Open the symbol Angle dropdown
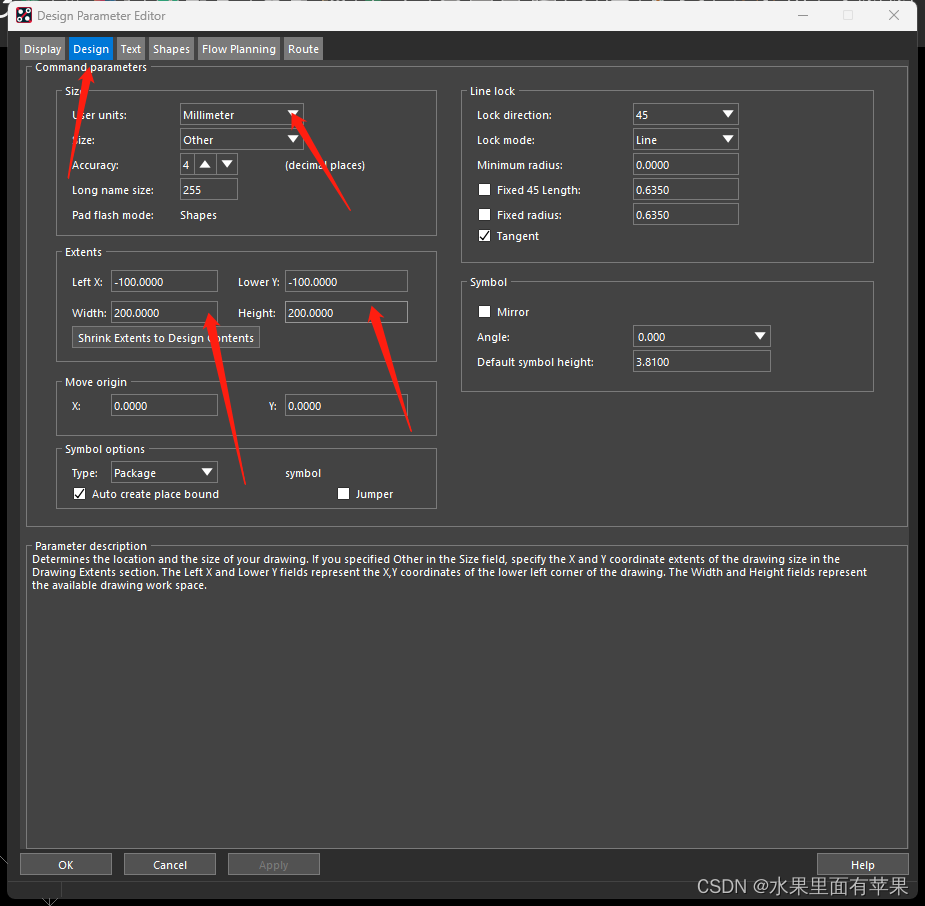The width and height of the screenshot is (925, 906). (x=760, y=337)
